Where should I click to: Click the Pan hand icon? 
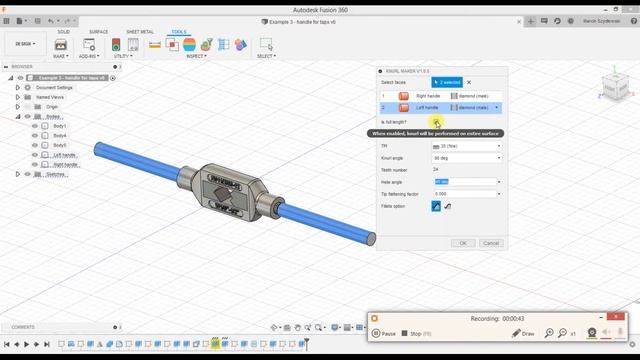[298, 327]
